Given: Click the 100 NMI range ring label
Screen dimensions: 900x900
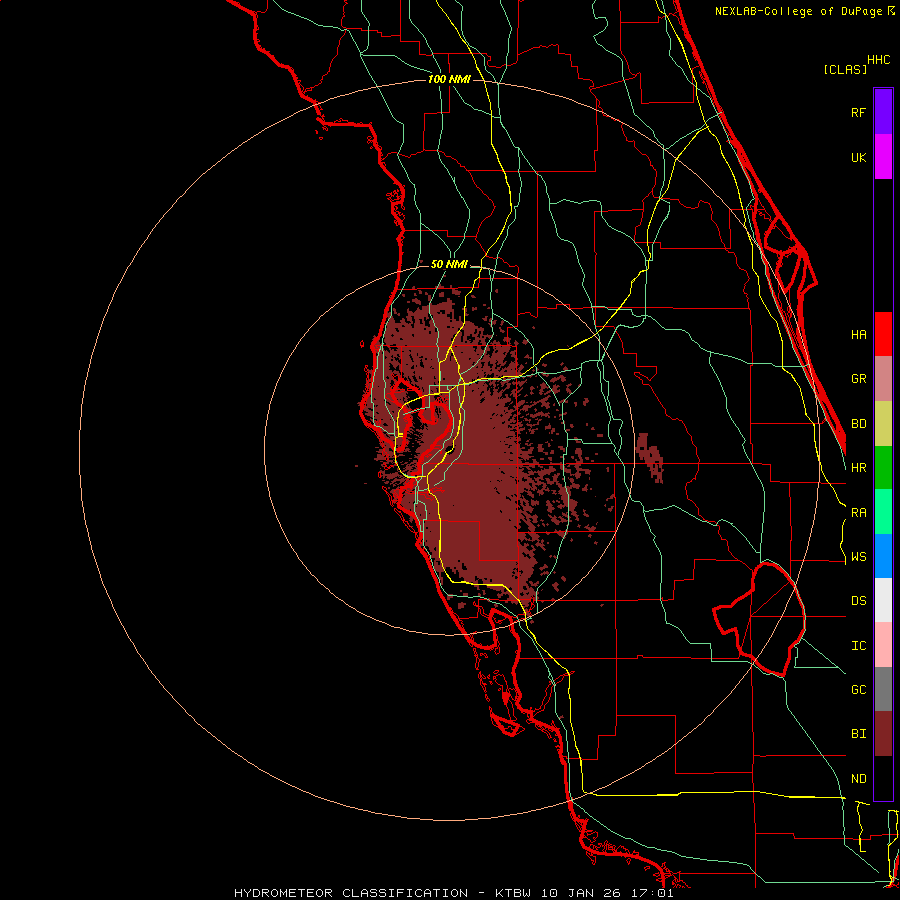Looking at the screenshot, I should tap(449, 79).
